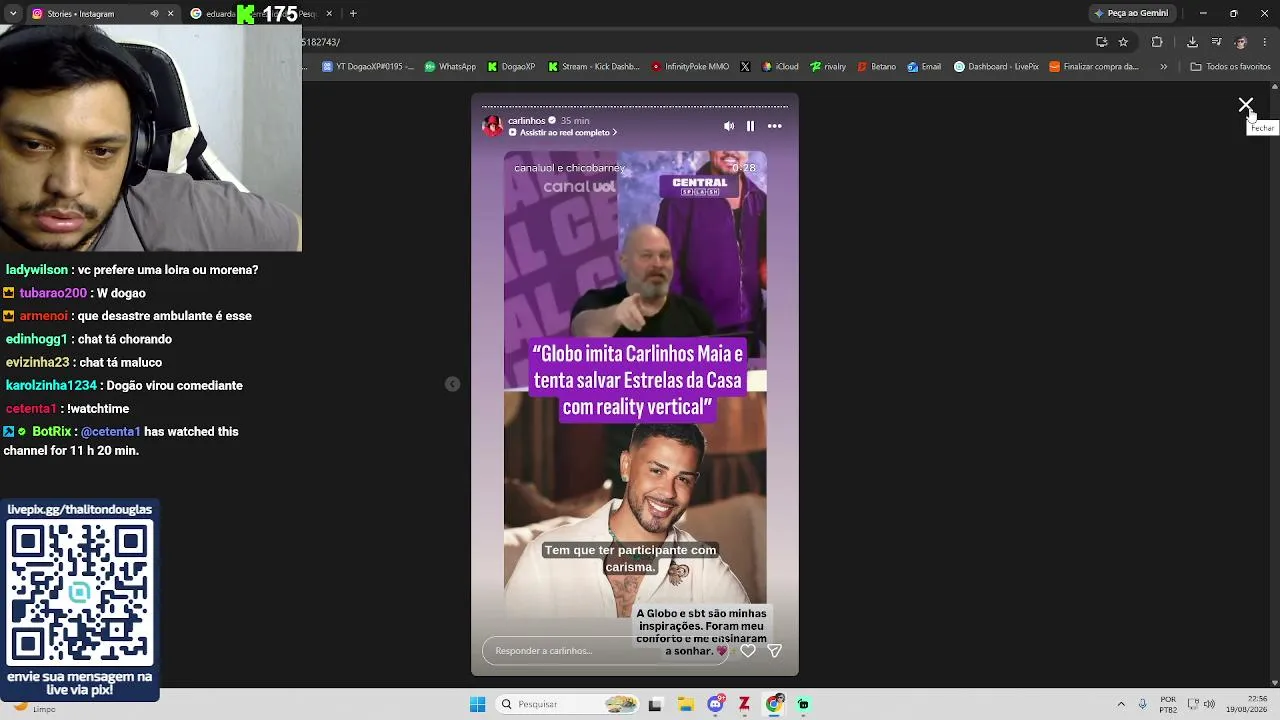Viewport: 1280px width, 720px height.
Task: Open the WhatsApp bookmark
Action: coord(450,67)
